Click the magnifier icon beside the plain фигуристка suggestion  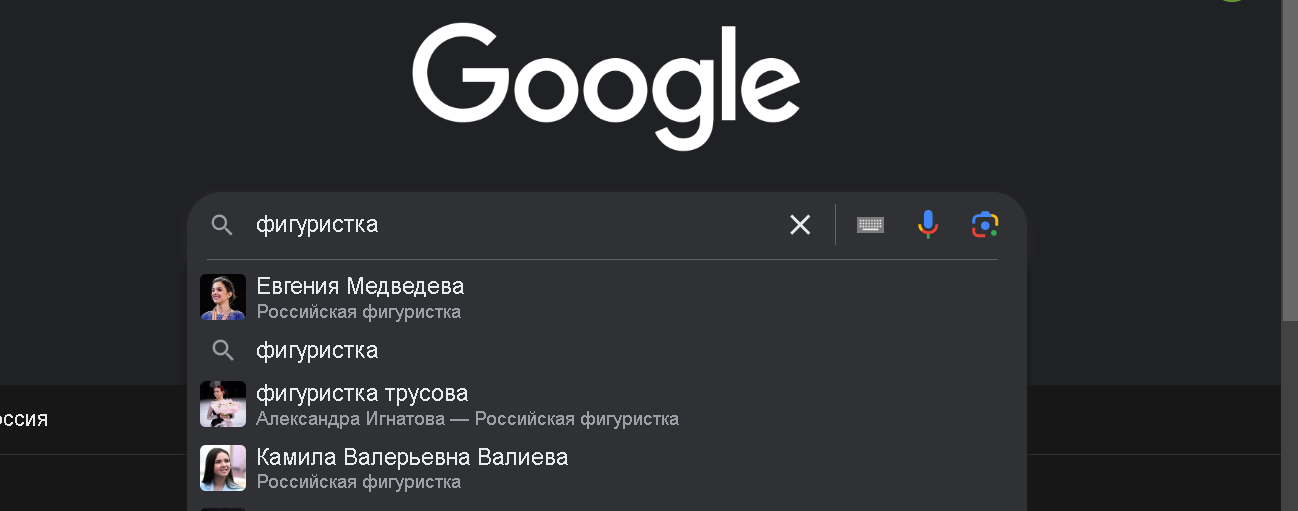pos(223,350)
